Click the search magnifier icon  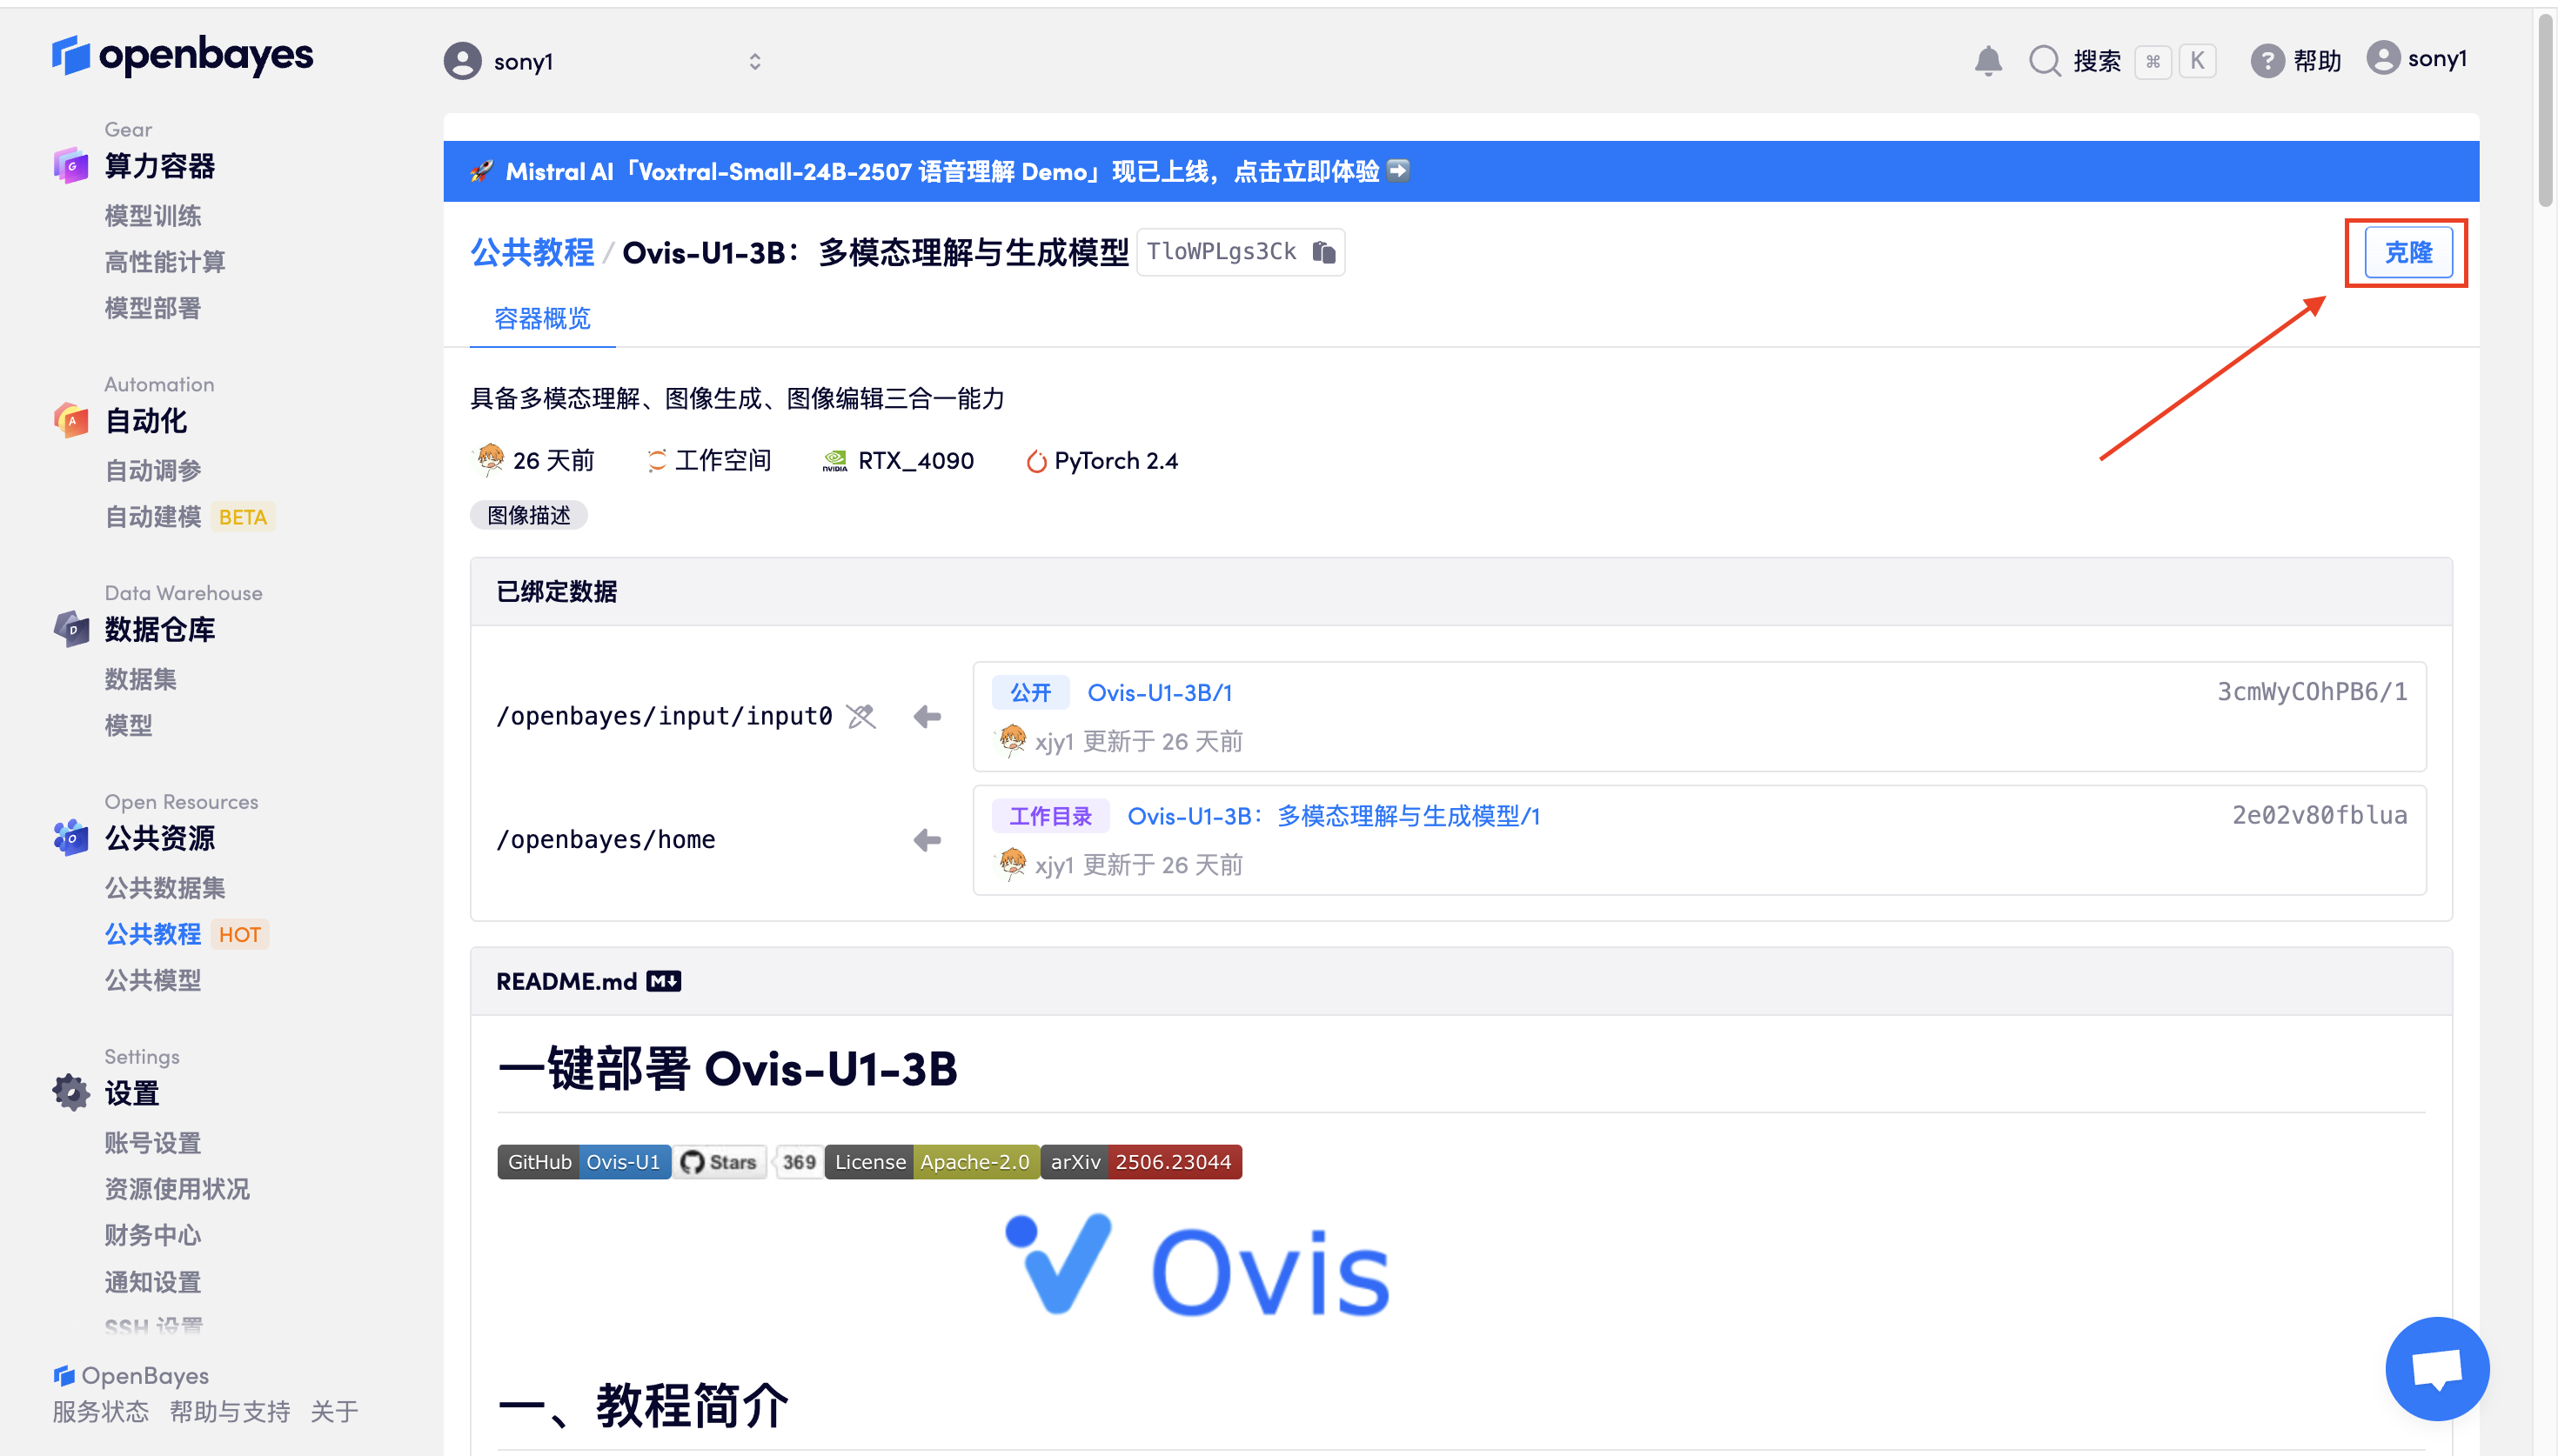pos(2045,60)
